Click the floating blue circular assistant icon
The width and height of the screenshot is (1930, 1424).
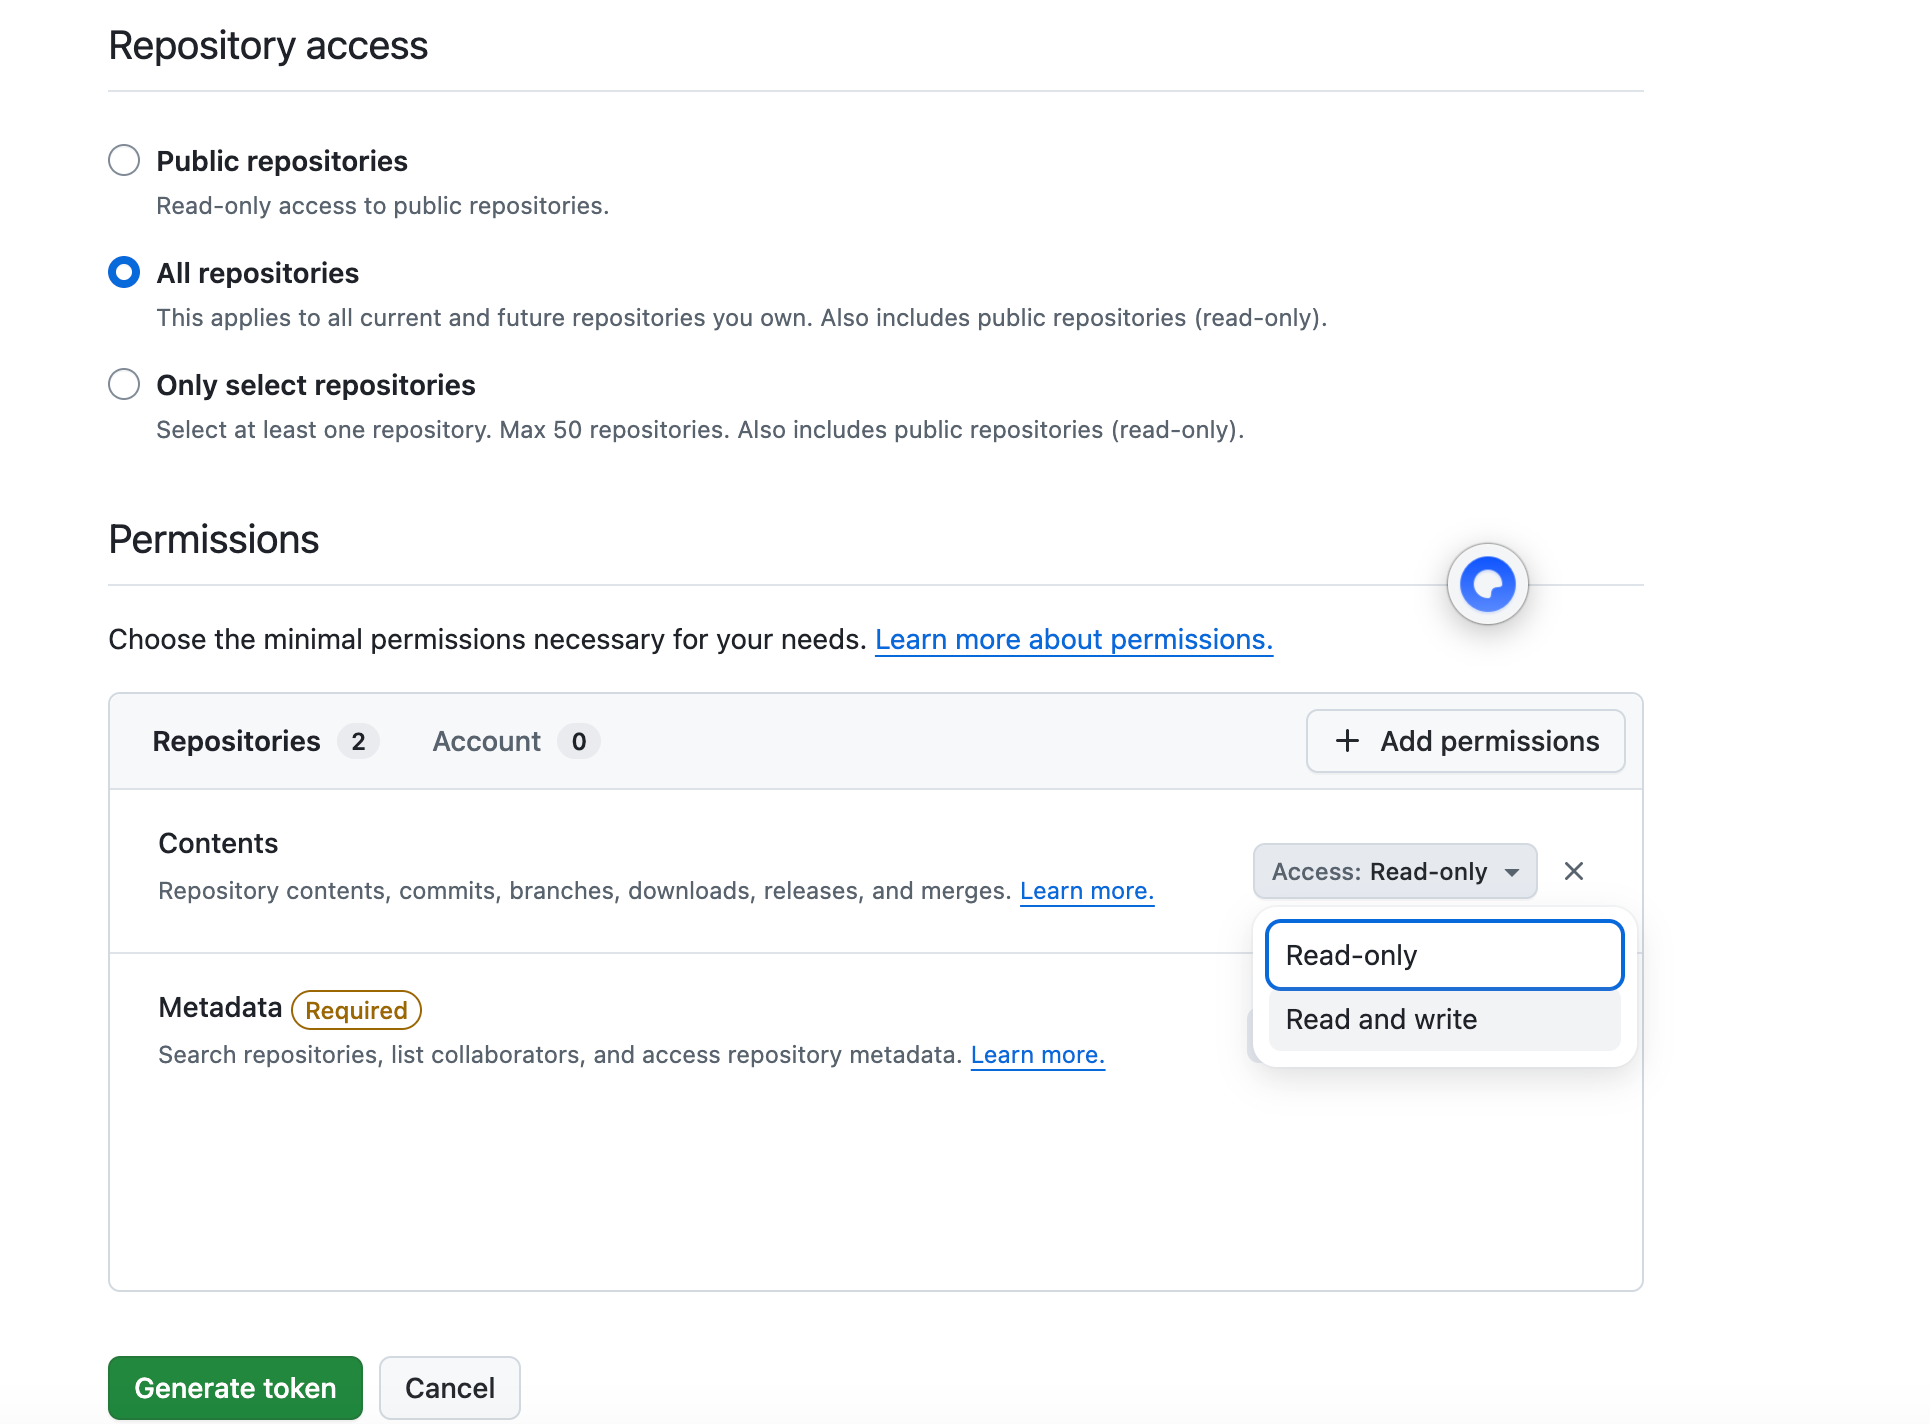click(x=1487, y=584)
